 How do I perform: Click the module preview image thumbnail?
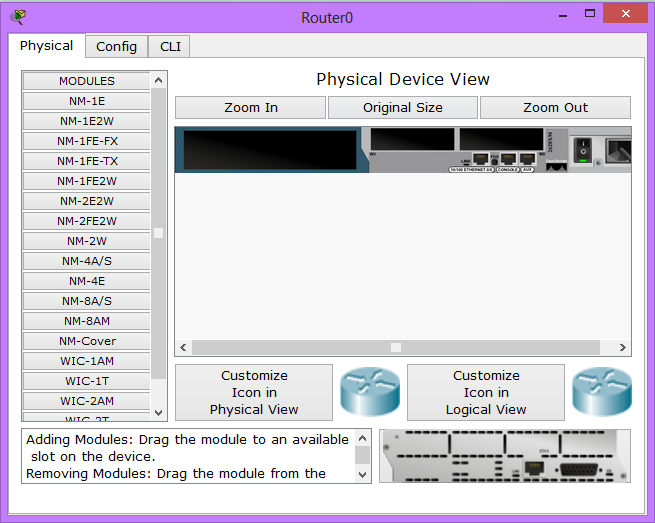pyautogui.click(x=505, y=456)
